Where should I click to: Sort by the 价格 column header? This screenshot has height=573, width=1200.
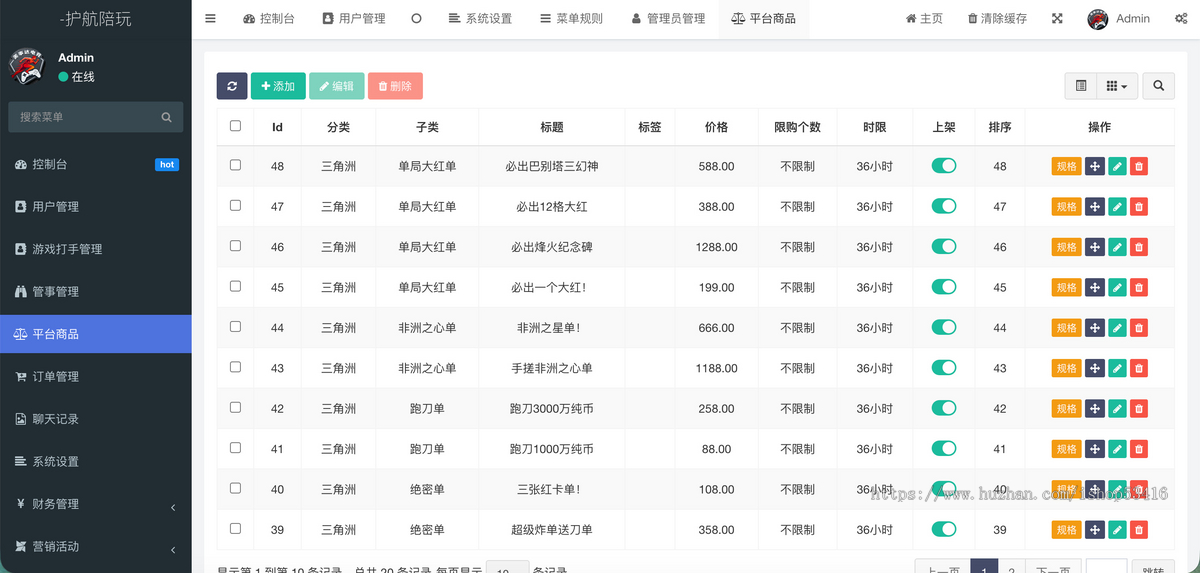716,127
